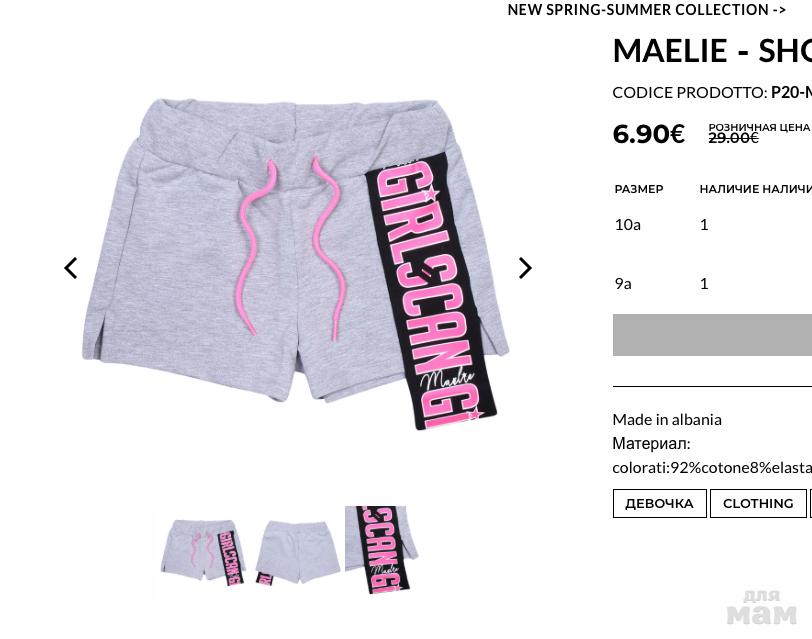Show the previous product image

point(70,268)
